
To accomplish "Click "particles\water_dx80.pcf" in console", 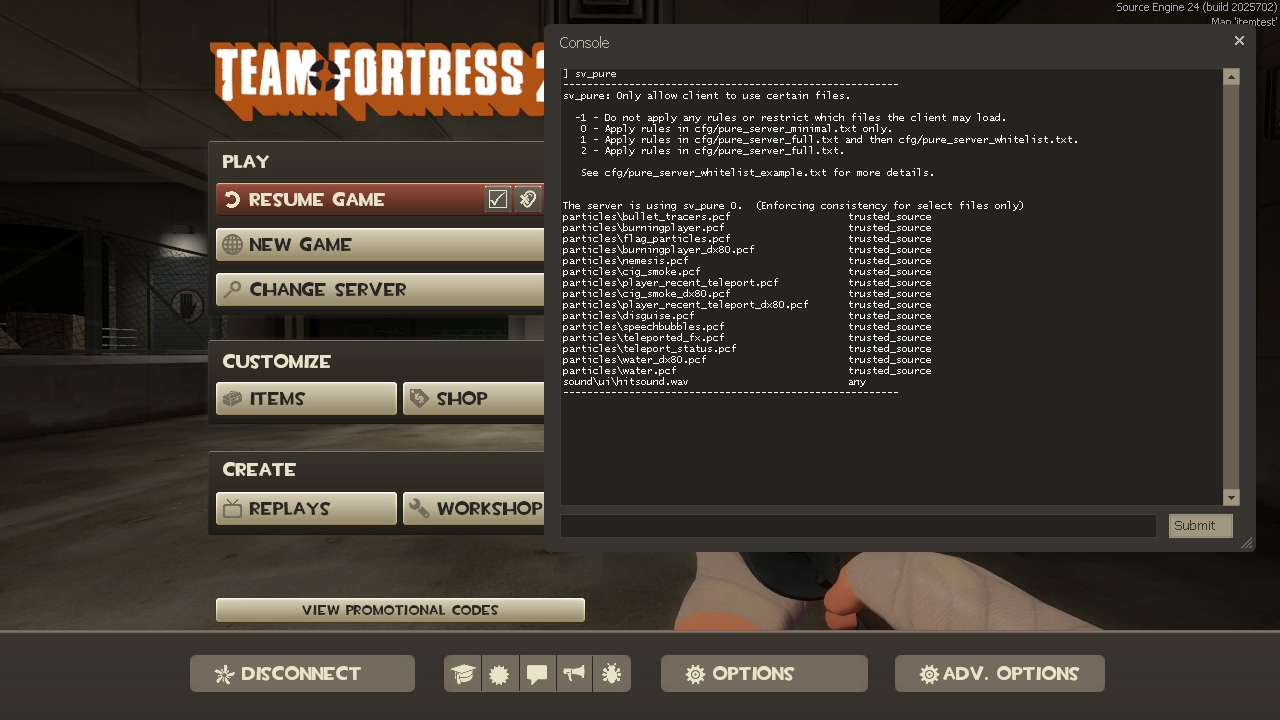I will [x=634, y=360].
